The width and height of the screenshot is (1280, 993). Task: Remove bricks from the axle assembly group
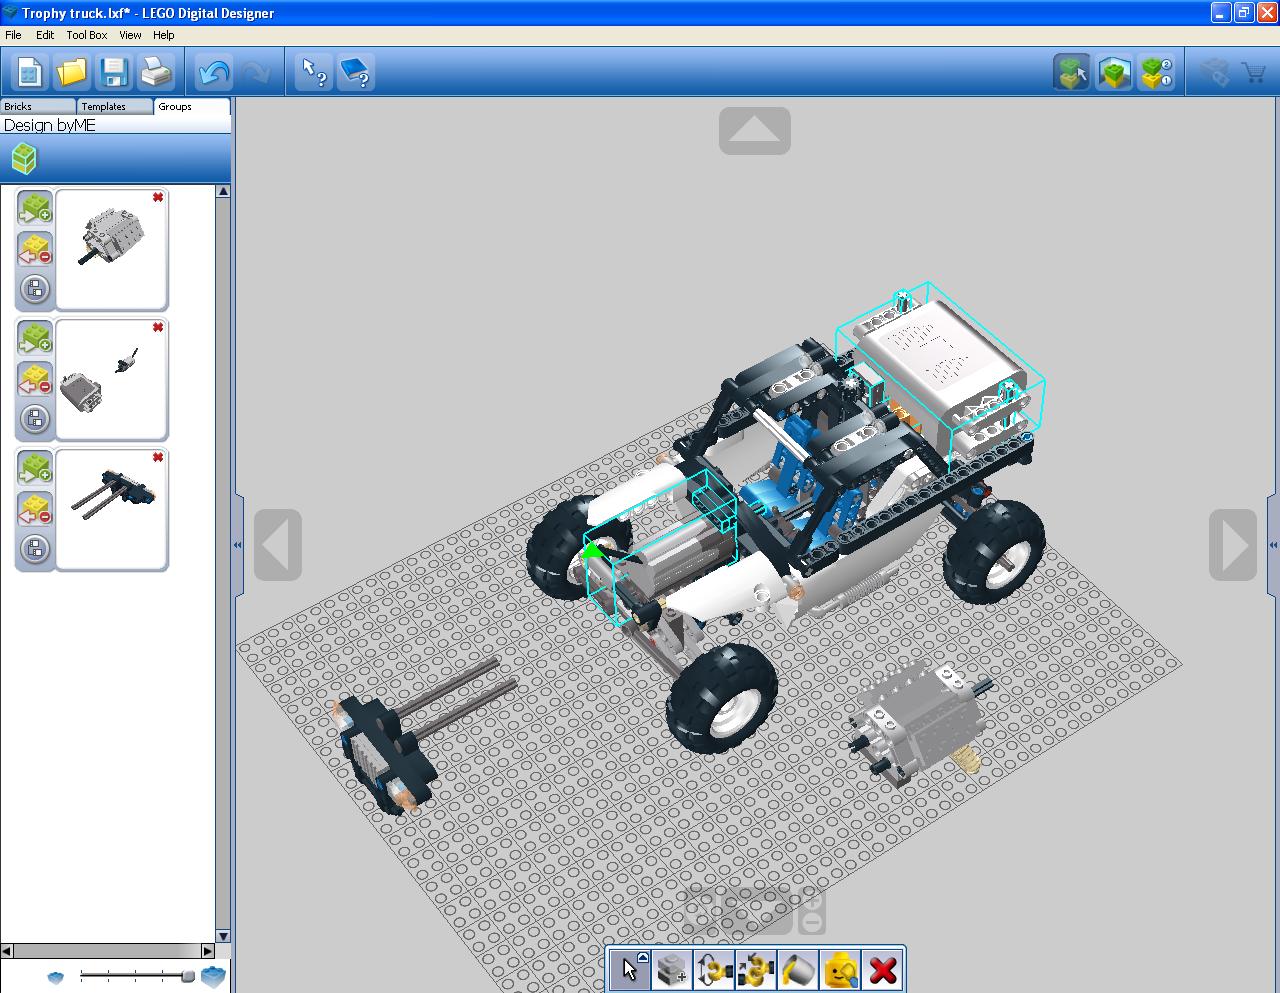35,509
